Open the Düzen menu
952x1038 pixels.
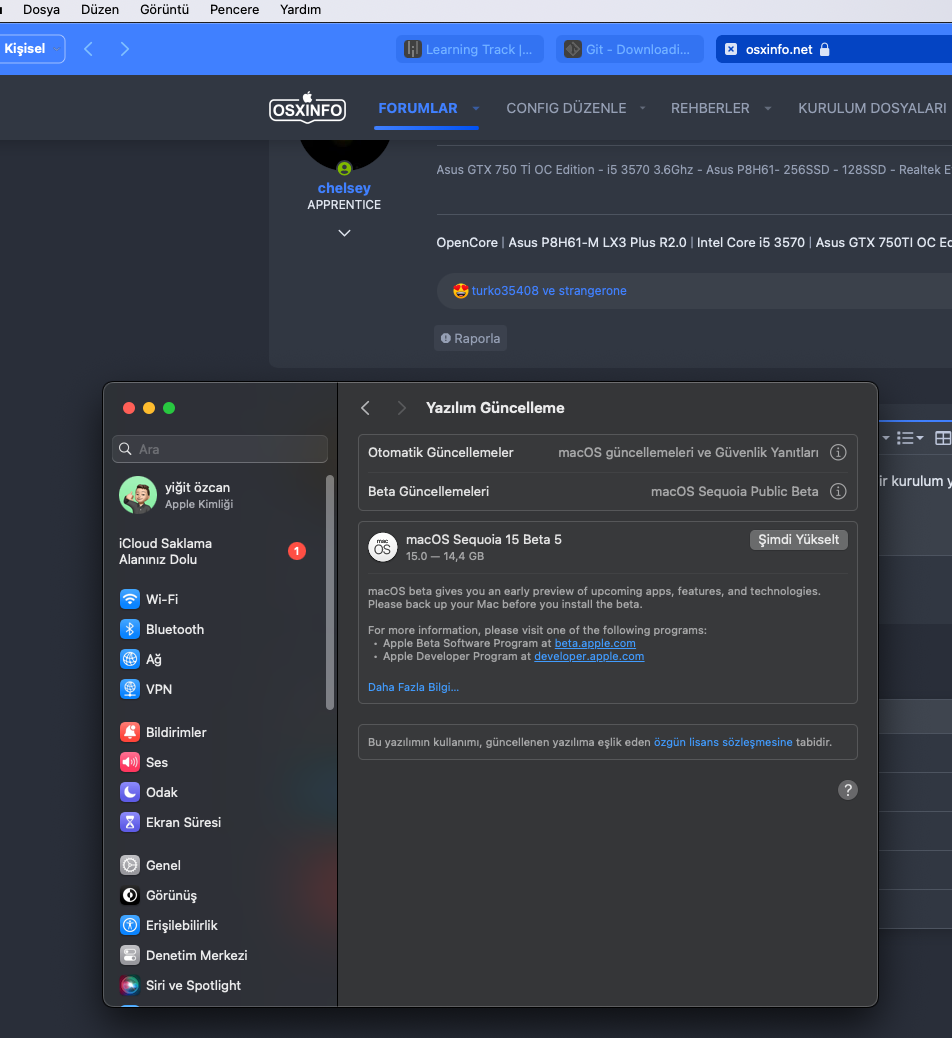point(100,9)
